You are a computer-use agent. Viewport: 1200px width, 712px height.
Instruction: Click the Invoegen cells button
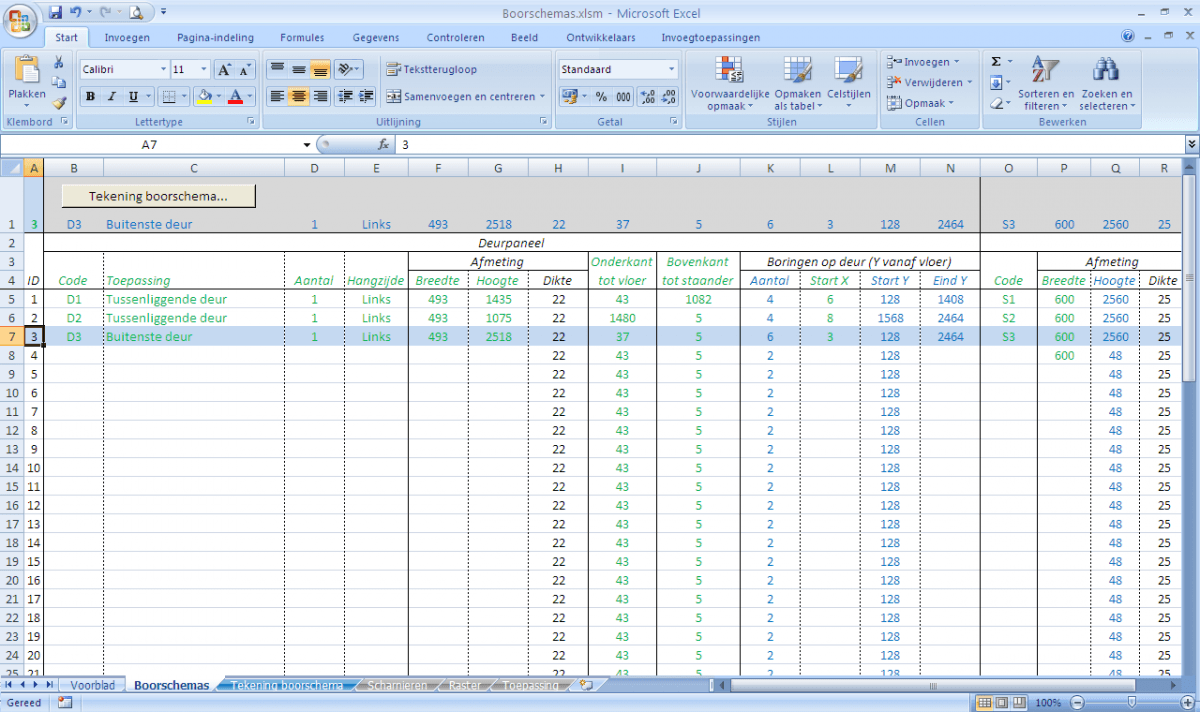(922, 62)
